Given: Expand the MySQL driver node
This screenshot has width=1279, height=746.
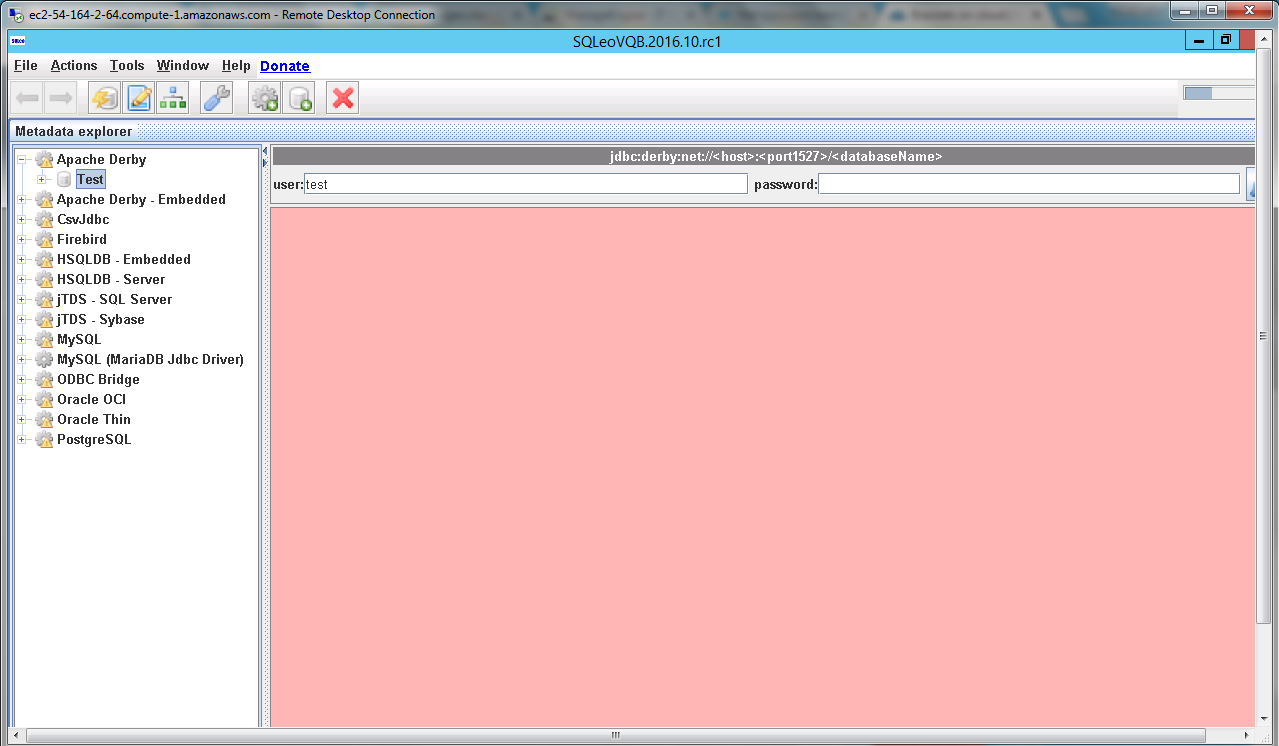Looking at the screenshot, I should pos(21,340).
